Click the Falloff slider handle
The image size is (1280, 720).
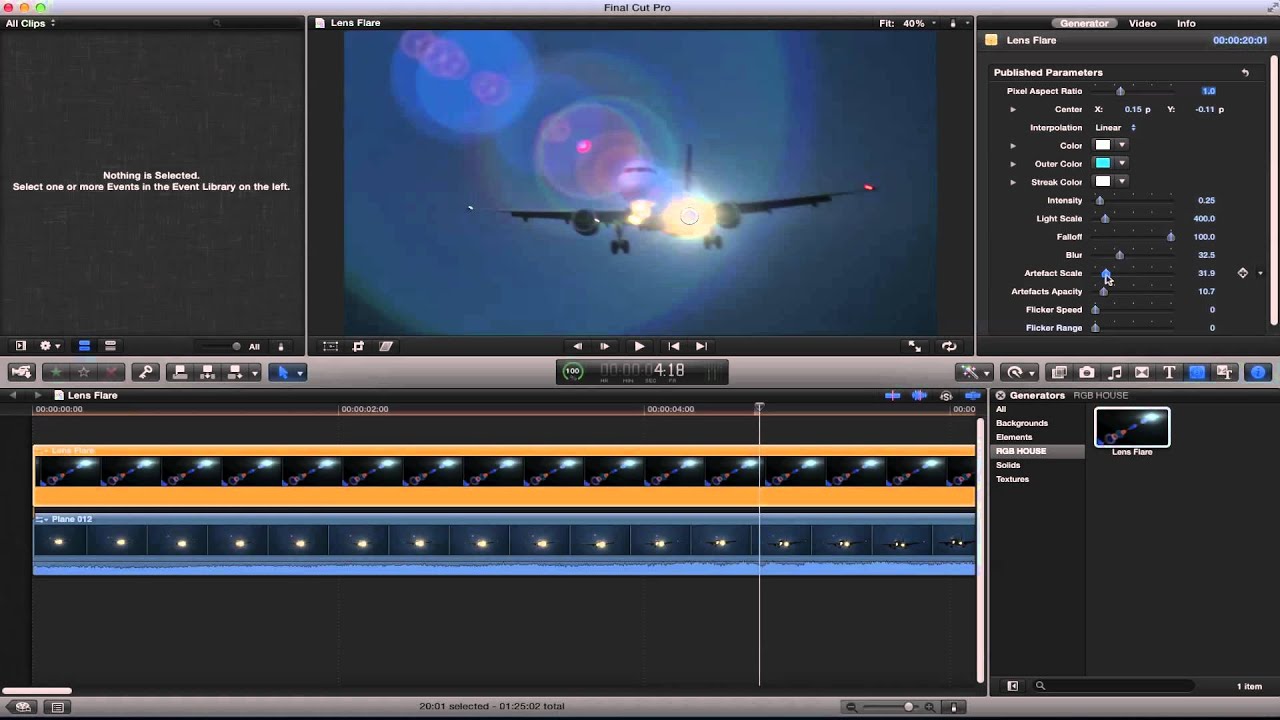pyautogui.click(x=1171, y=237)
